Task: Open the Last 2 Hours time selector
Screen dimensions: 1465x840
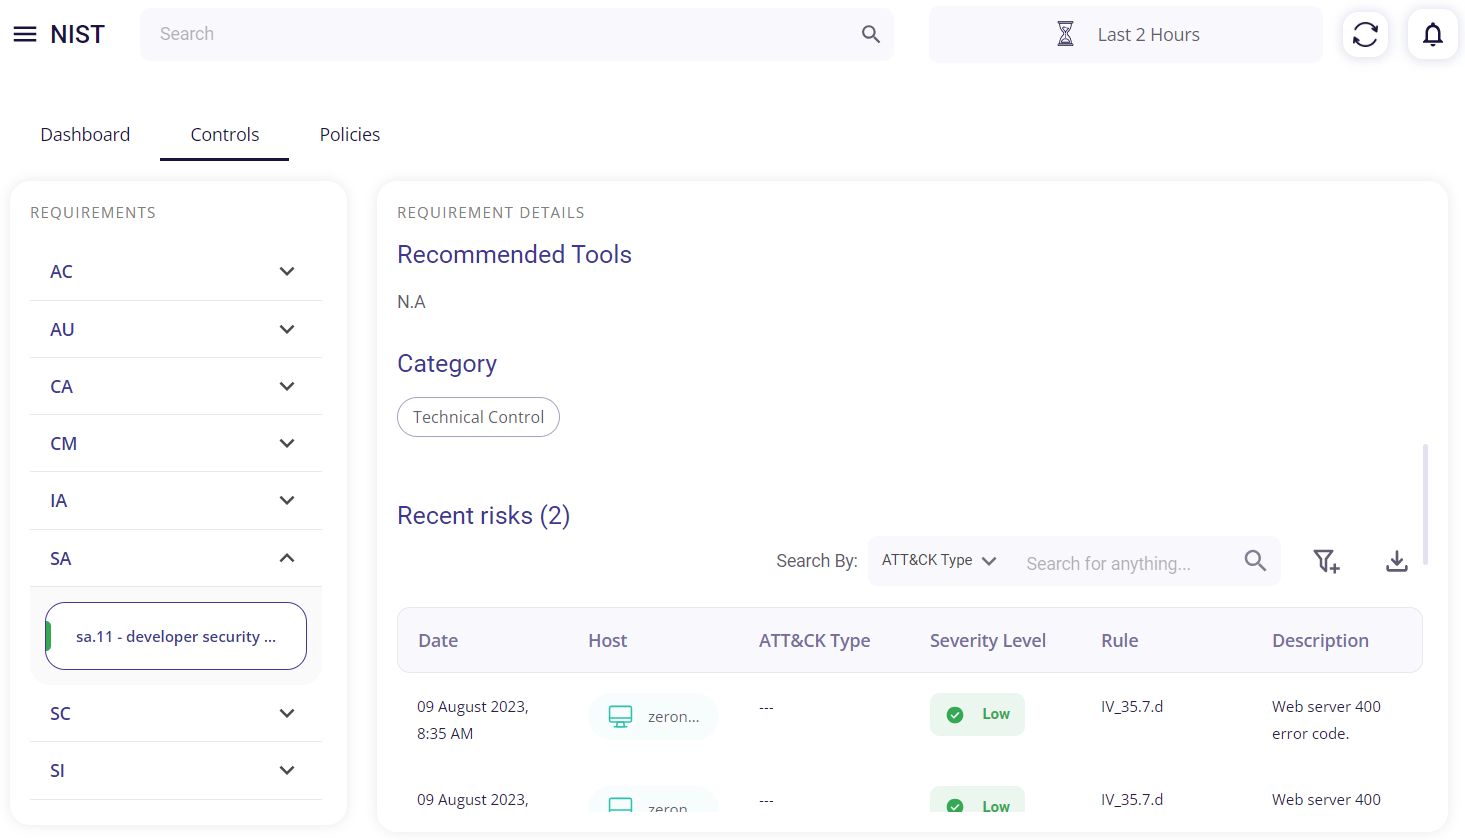Action: pyautogui.click(x=1126, y=34)
